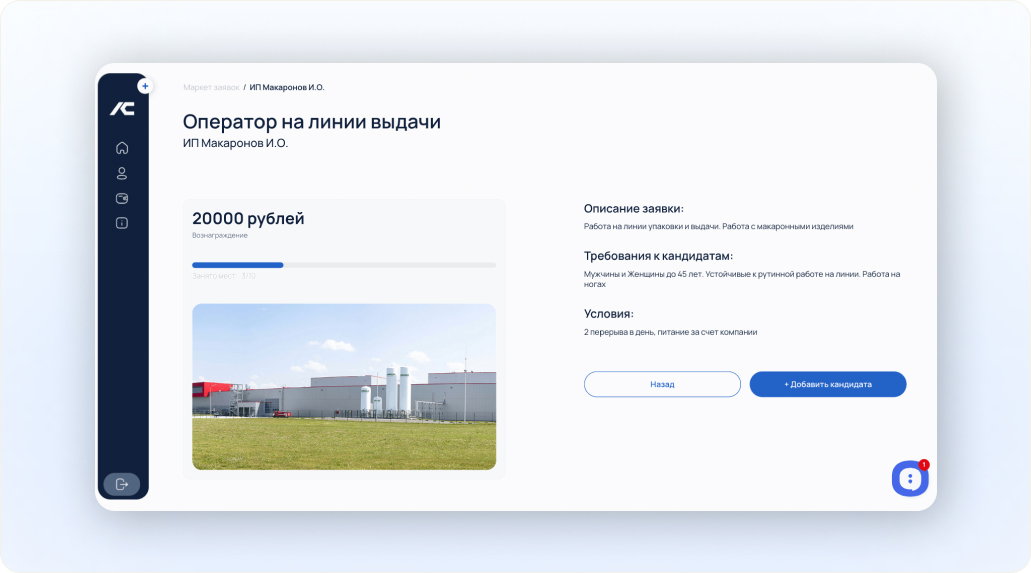Expand the sidebar with the plus button

[145, 86]
